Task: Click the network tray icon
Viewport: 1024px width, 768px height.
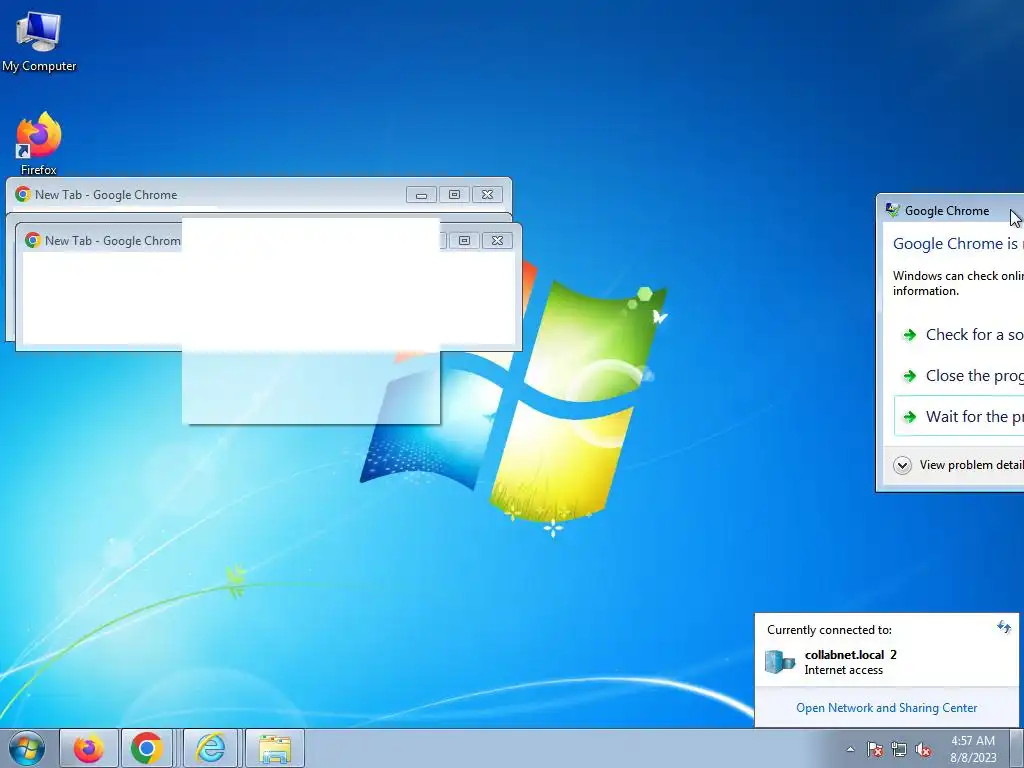Action: point(899,749)
